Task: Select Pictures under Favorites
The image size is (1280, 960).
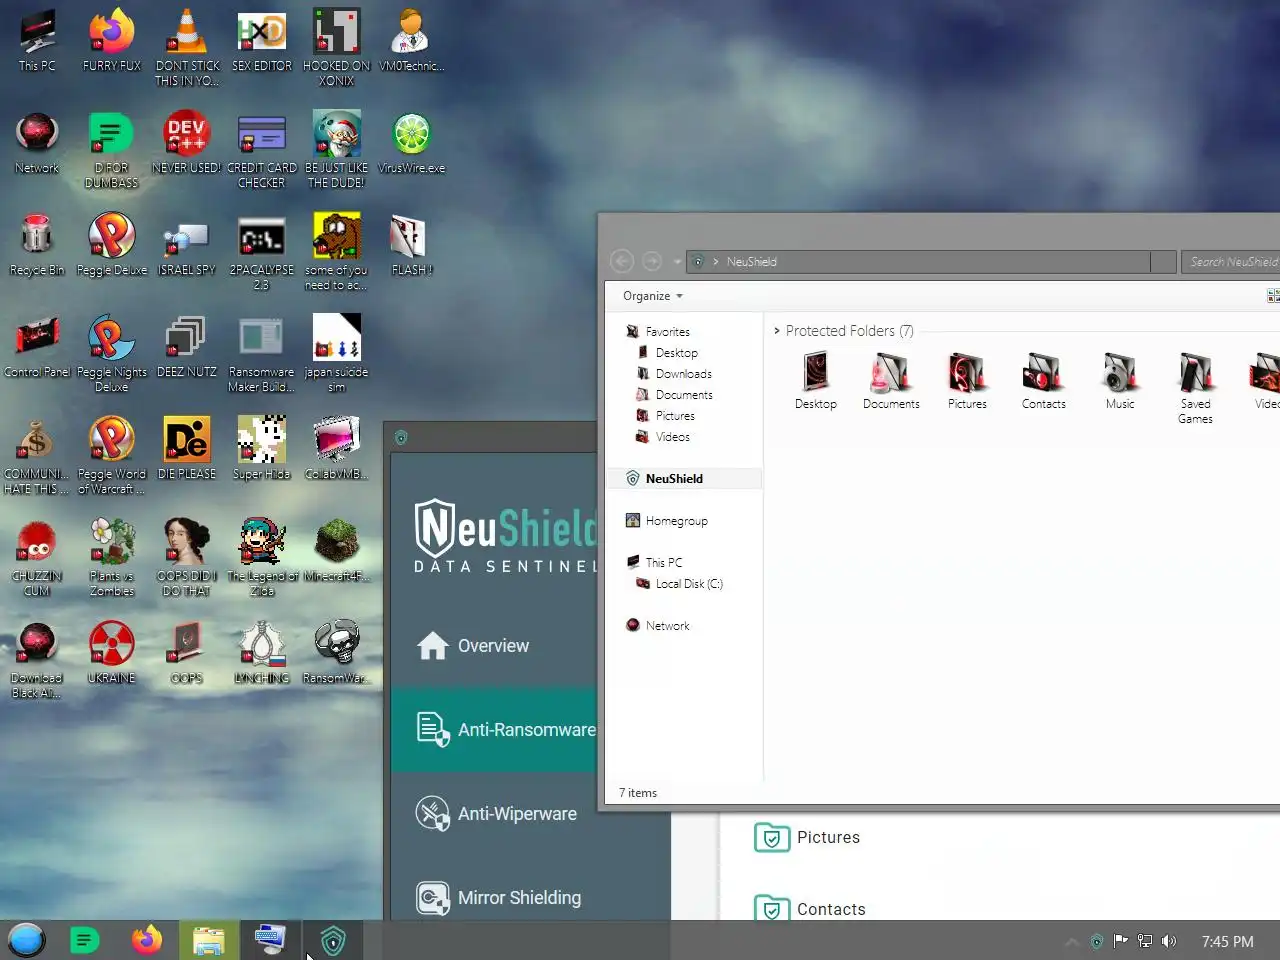Action: [x=666, y=416]
